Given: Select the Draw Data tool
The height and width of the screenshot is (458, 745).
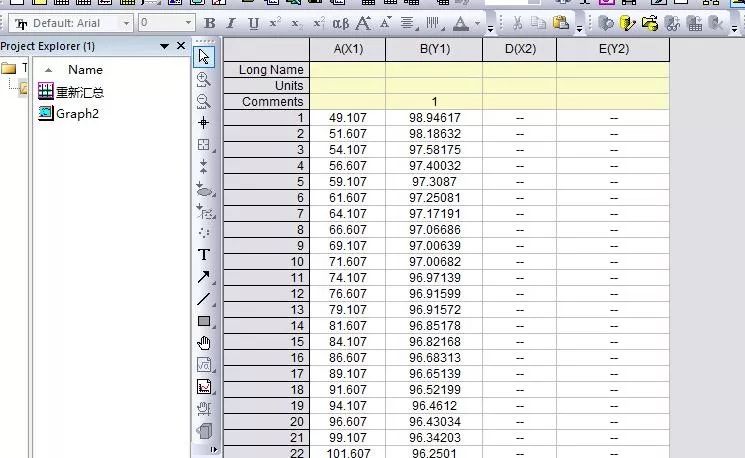Looking at the screenshot, I should [x=205, y=211].
